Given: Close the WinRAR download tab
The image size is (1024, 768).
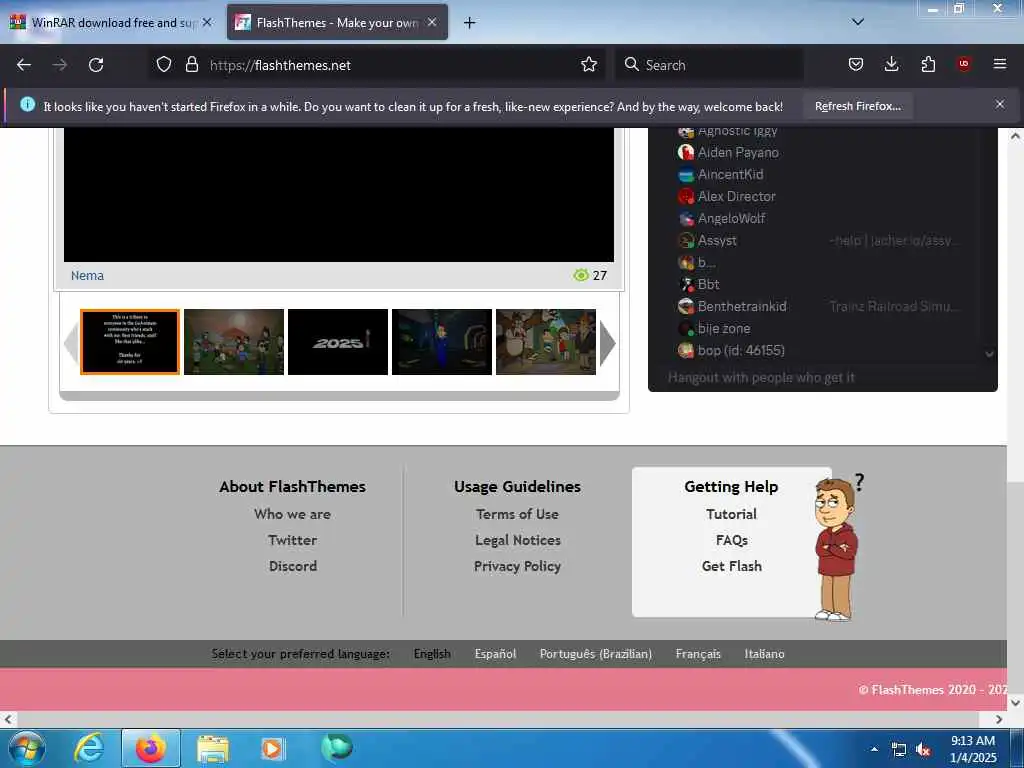Looking at the screenshot, I should coord(207,22).
